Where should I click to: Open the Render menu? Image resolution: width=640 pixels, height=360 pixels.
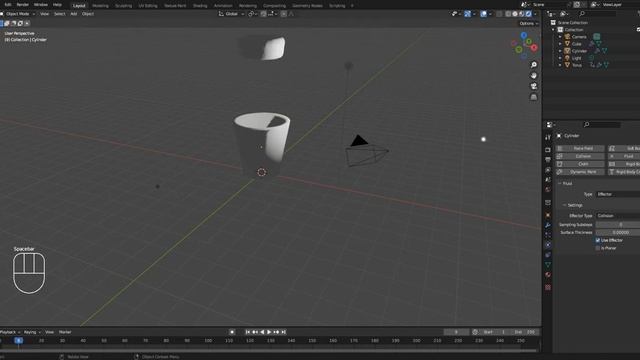point(22,5)
